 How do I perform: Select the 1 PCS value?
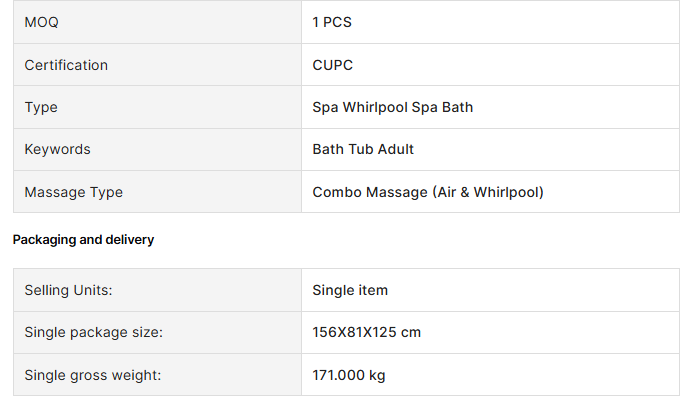(x=332, y=22)
